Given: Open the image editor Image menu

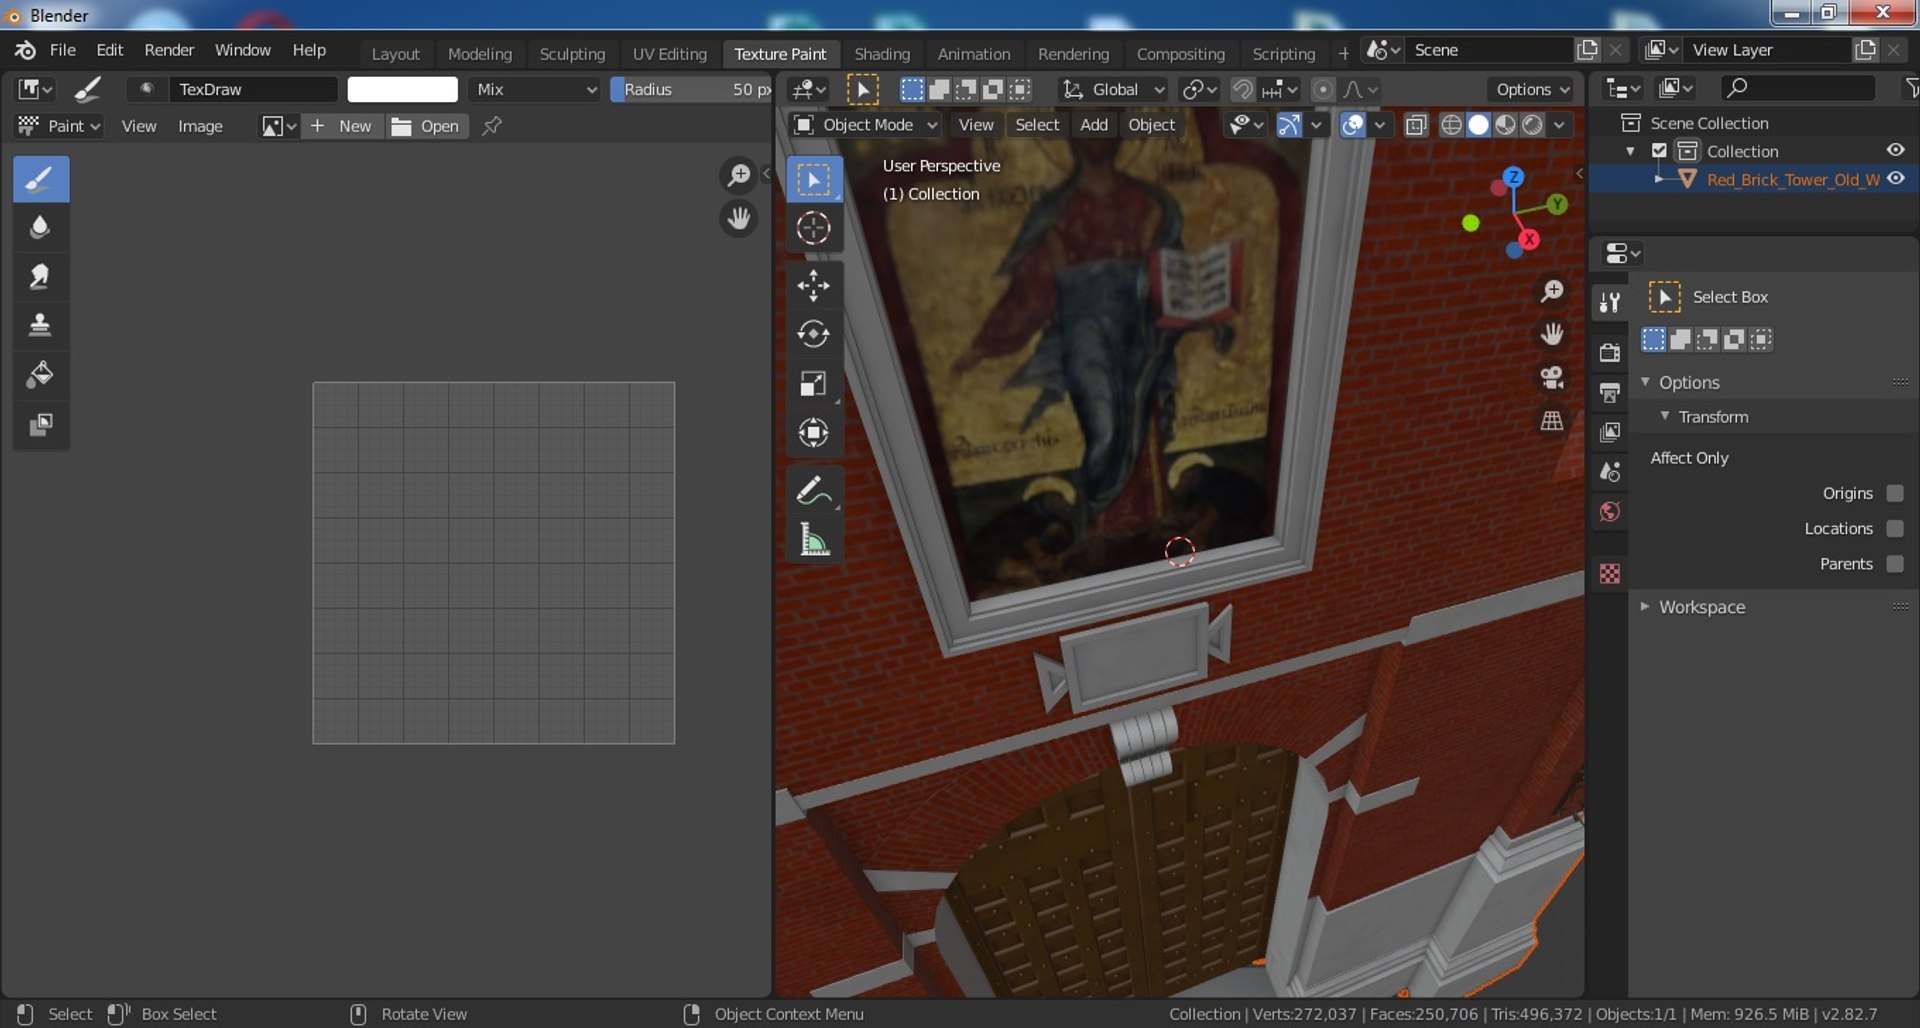Looking at the screenshot, I should tap(200, 126).
